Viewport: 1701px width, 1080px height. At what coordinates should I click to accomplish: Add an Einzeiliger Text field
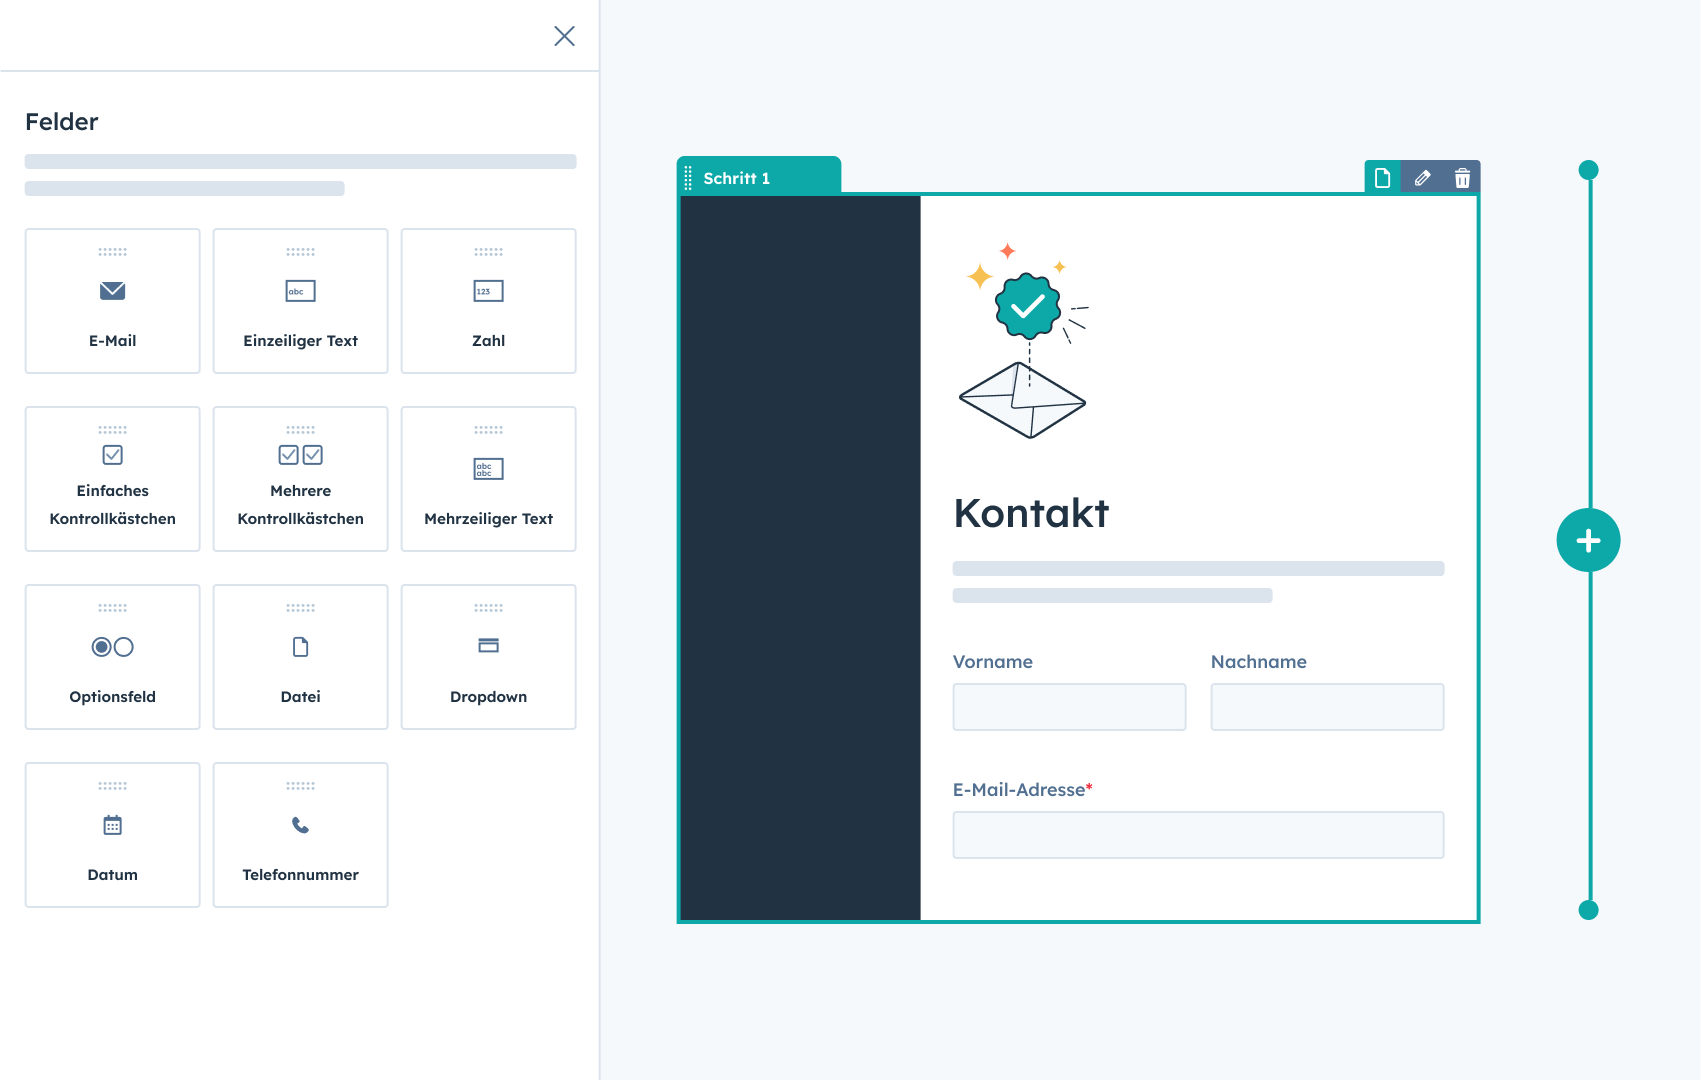point(300,300)
